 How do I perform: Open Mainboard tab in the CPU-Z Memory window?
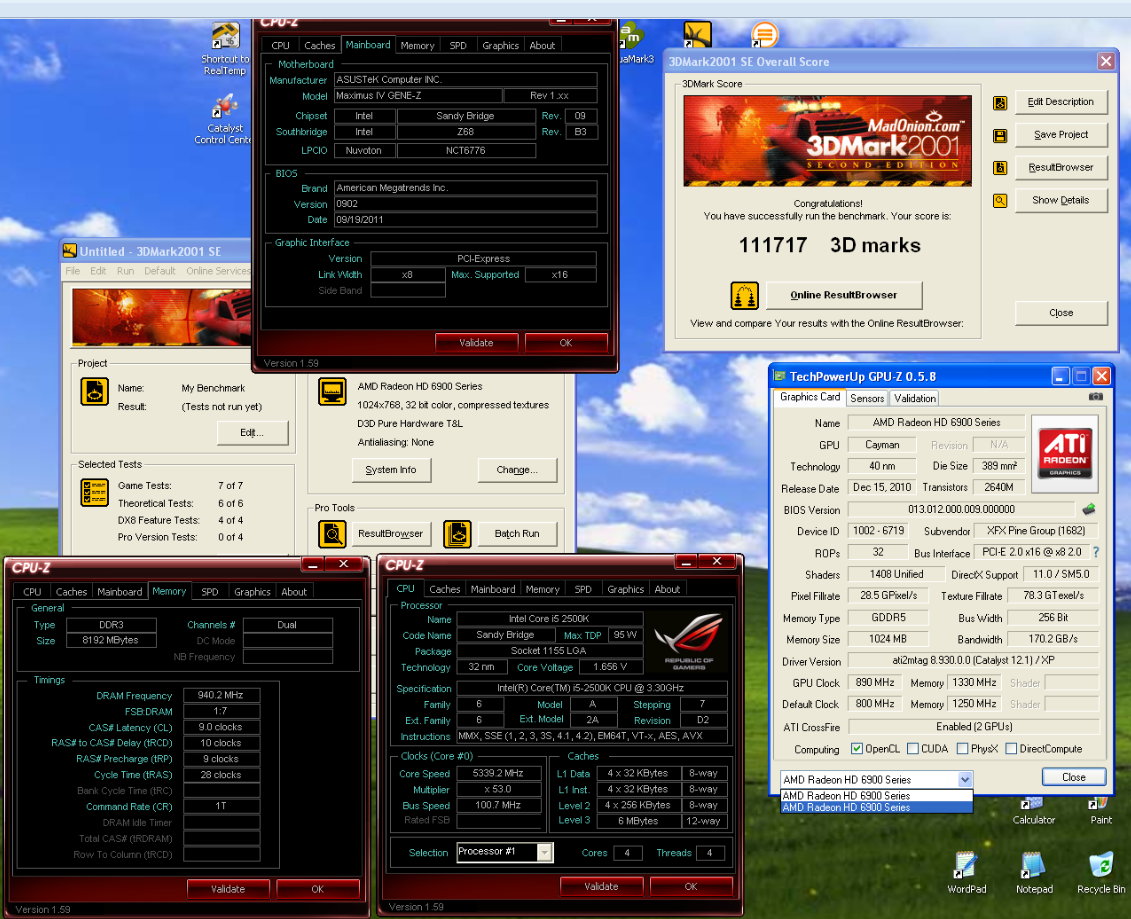(x=120, y=592)
